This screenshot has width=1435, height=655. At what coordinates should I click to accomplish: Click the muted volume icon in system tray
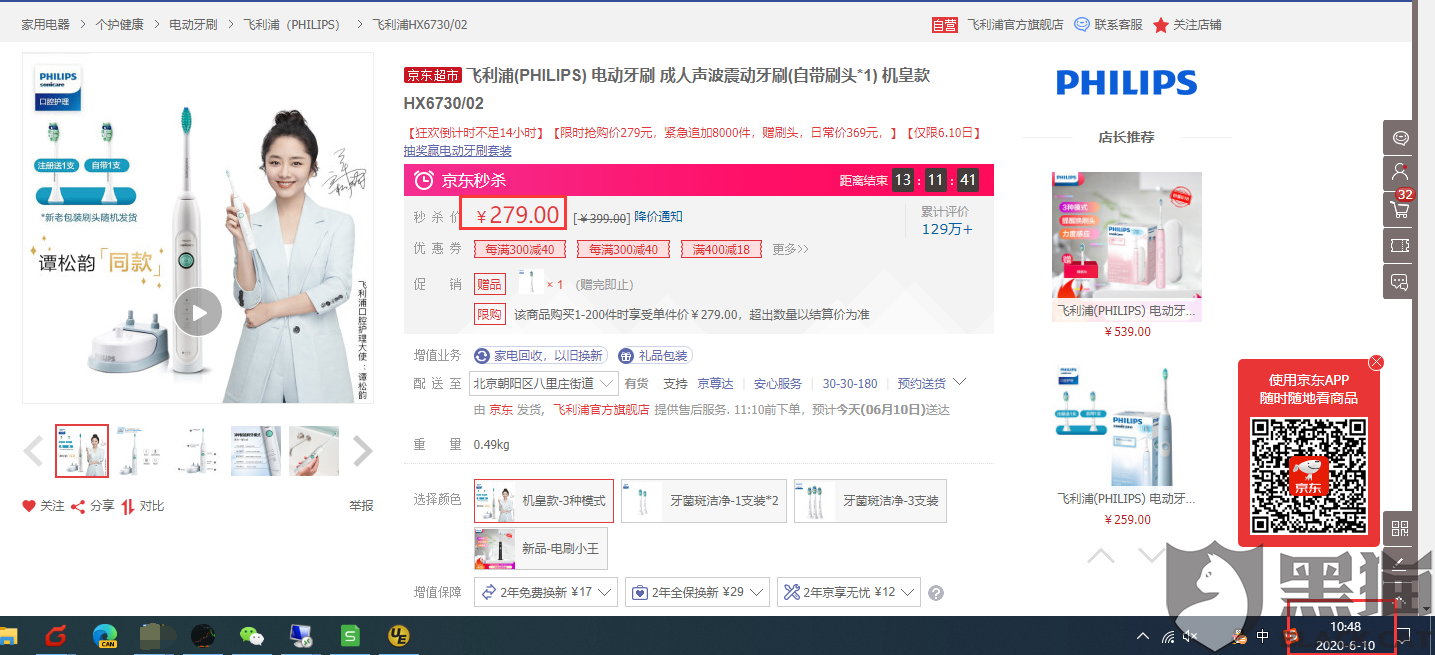1190,636
